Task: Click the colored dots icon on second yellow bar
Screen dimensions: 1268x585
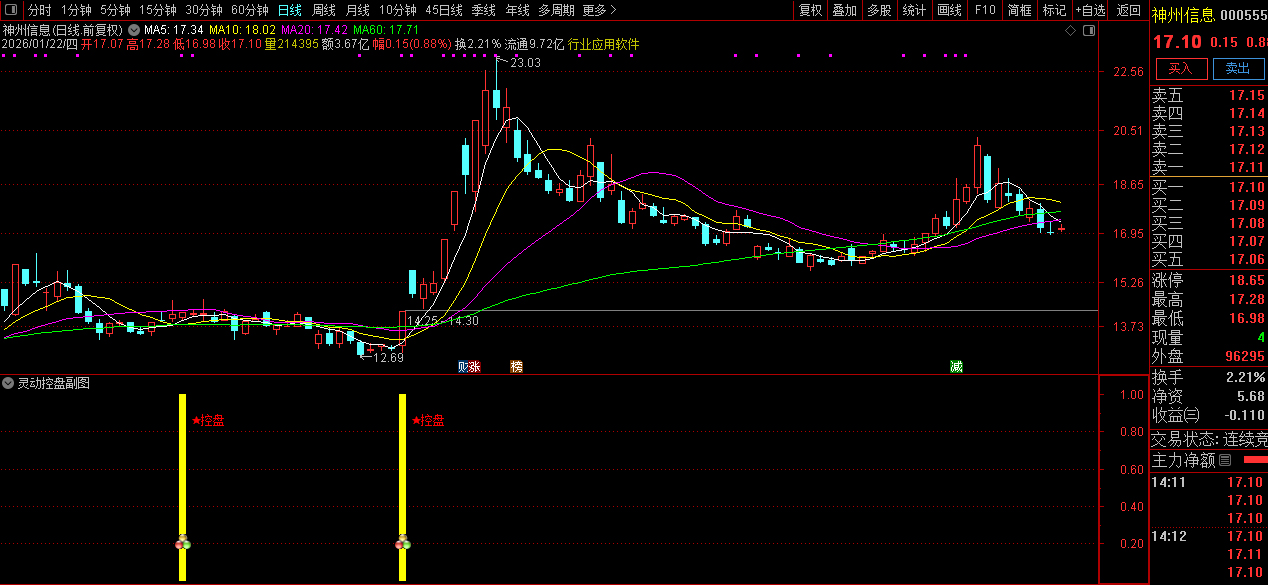Action: click(403, 542)
